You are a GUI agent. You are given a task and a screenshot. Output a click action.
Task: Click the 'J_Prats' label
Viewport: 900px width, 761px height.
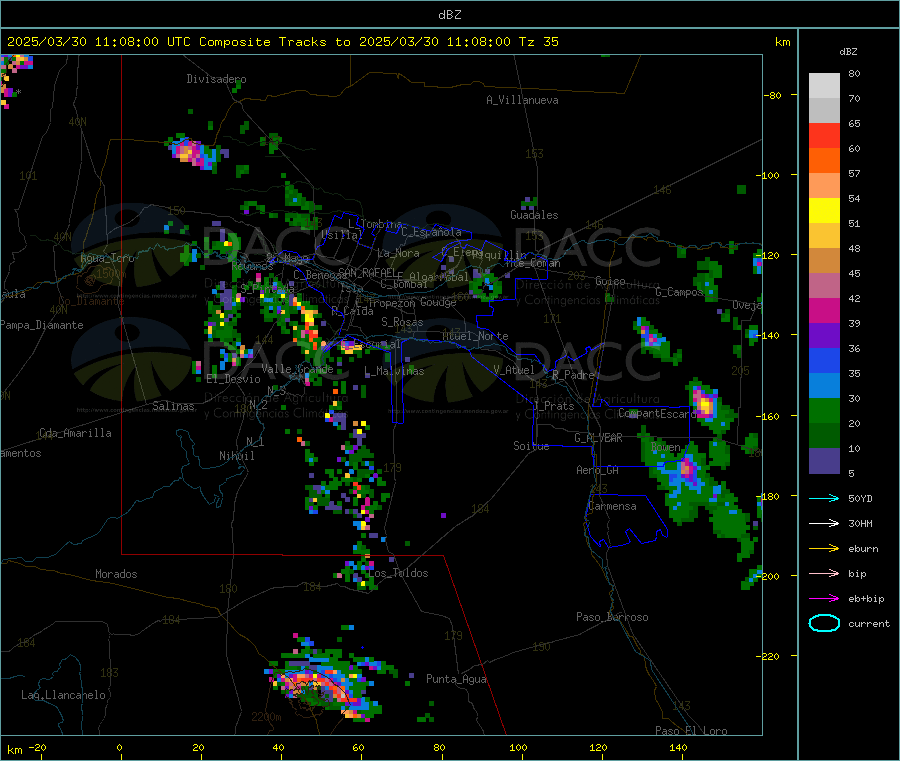point(554,406)
